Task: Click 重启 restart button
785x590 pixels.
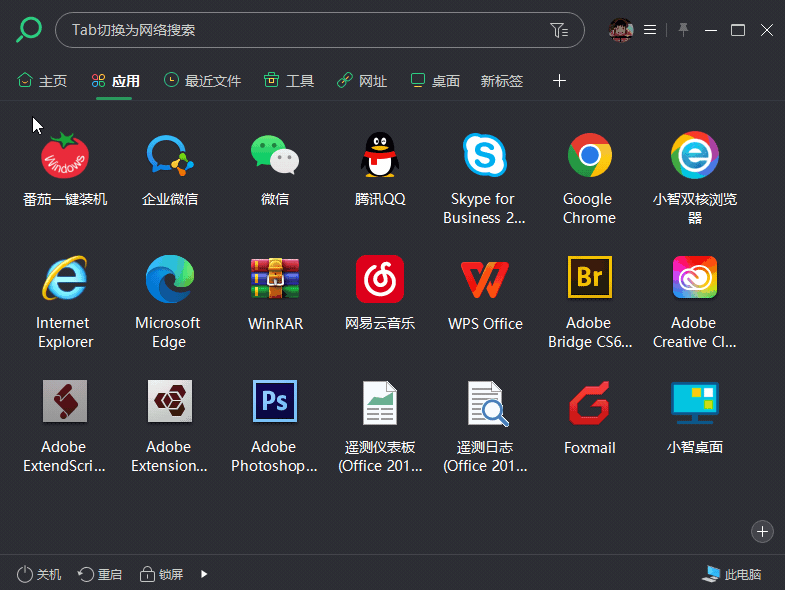Action: coord(100,574)
